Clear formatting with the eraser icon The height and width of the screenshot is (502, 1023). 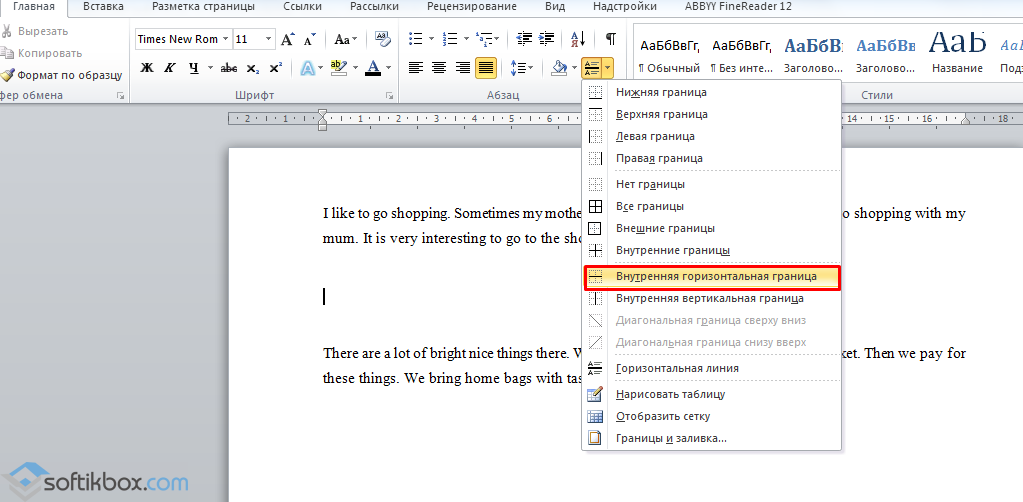pos(382,40)
